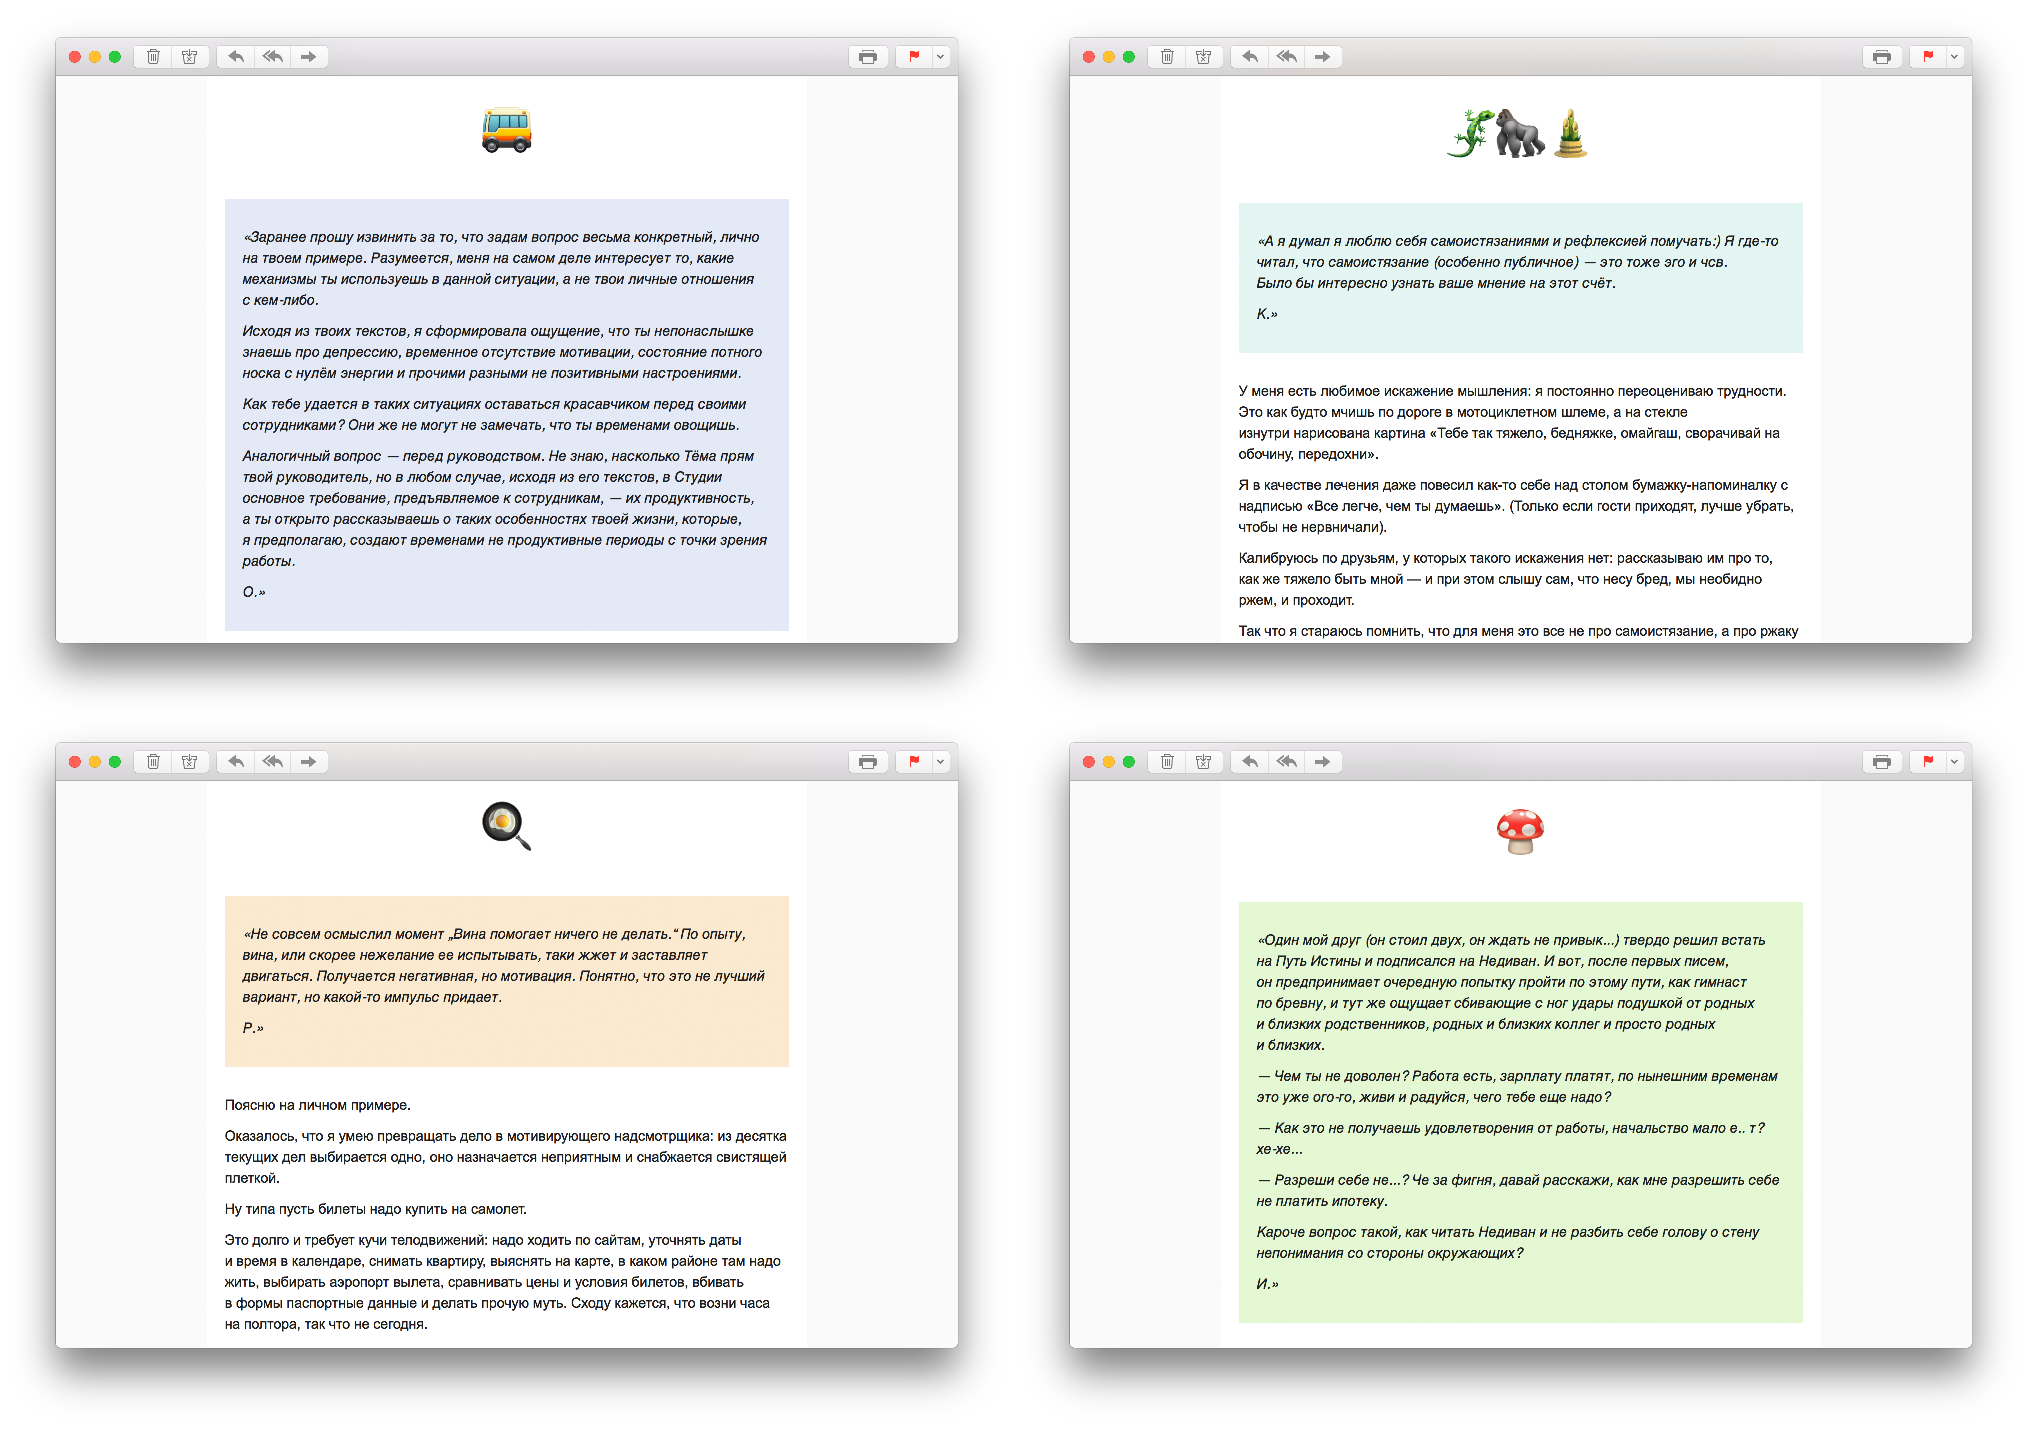Delete the message in the bus emoji window
The width and height of the screenshot is (2028, 1434).
tap(153, 57)
